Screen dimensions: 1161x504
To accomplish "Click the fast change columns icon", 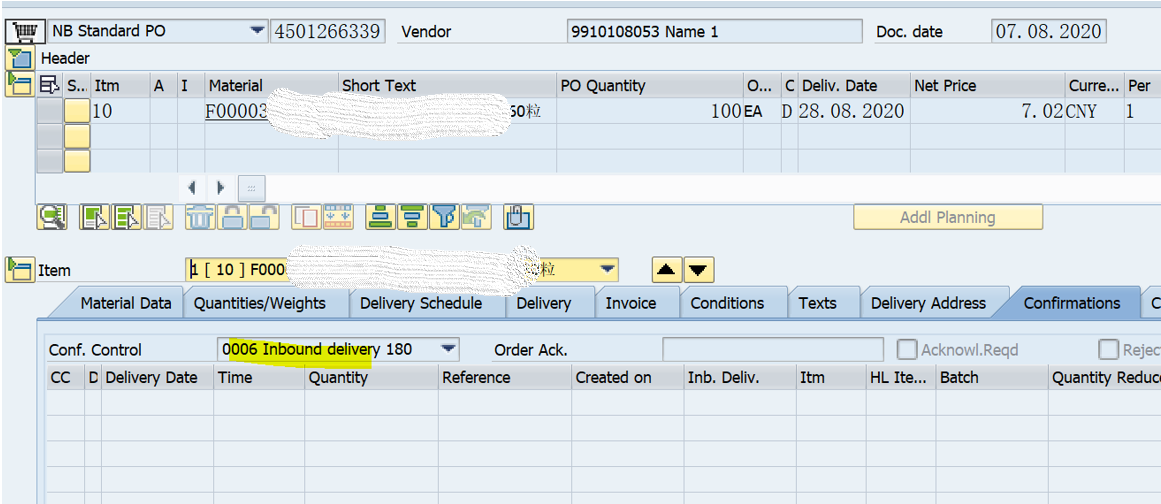I will pos(338,218).
